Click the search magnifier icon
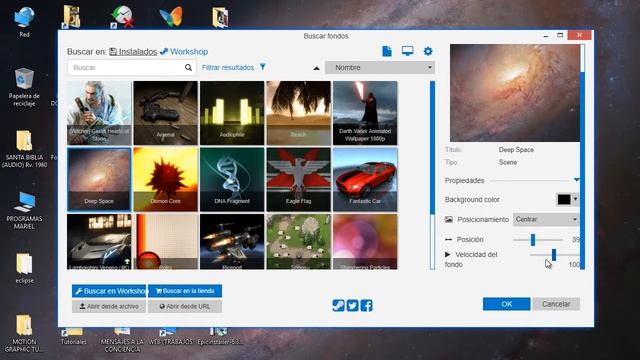Viewport: 640px width, 360px height. coord(188,67)
